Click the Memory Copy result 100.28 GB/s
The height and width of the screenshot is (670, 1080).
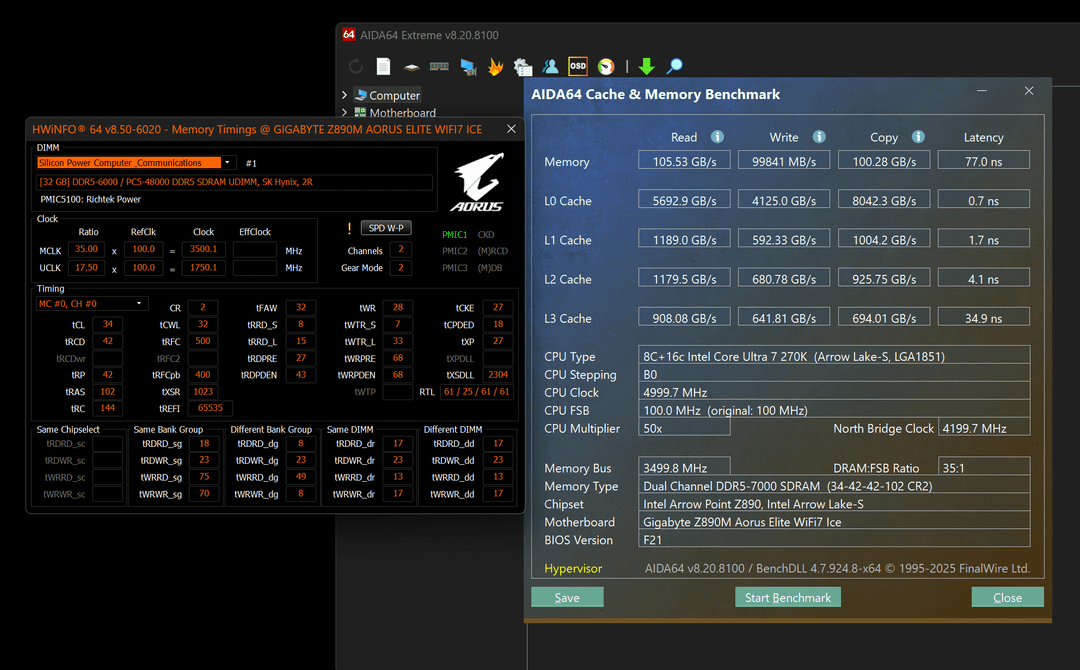(x=884, y=161)
